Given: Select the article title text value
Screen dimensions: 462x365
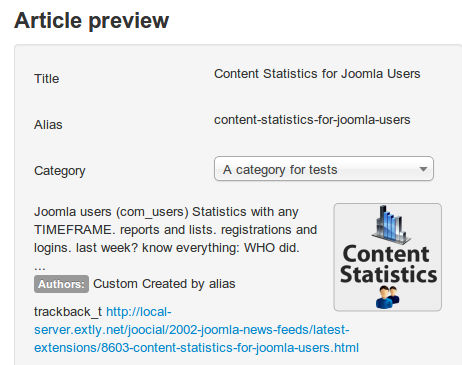Looking at the screenshot, I should pos(317,74).
